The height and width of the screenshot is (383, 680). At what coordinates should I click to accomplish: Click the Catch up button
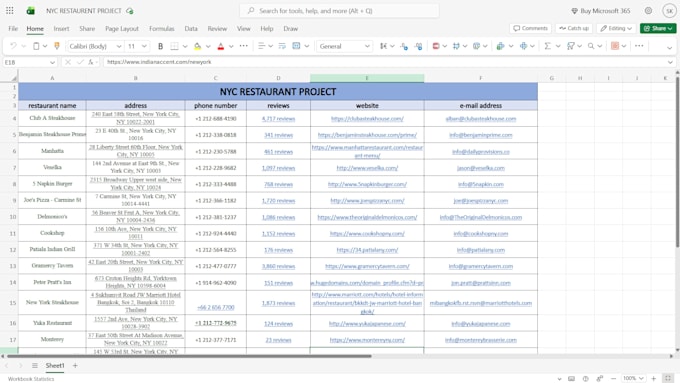point(574,28)
